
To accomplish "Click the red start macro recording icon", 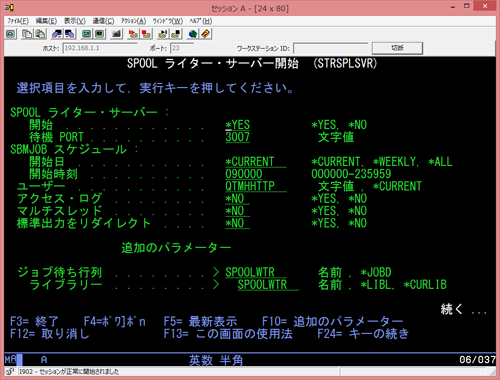I will (x=133, y=34).
